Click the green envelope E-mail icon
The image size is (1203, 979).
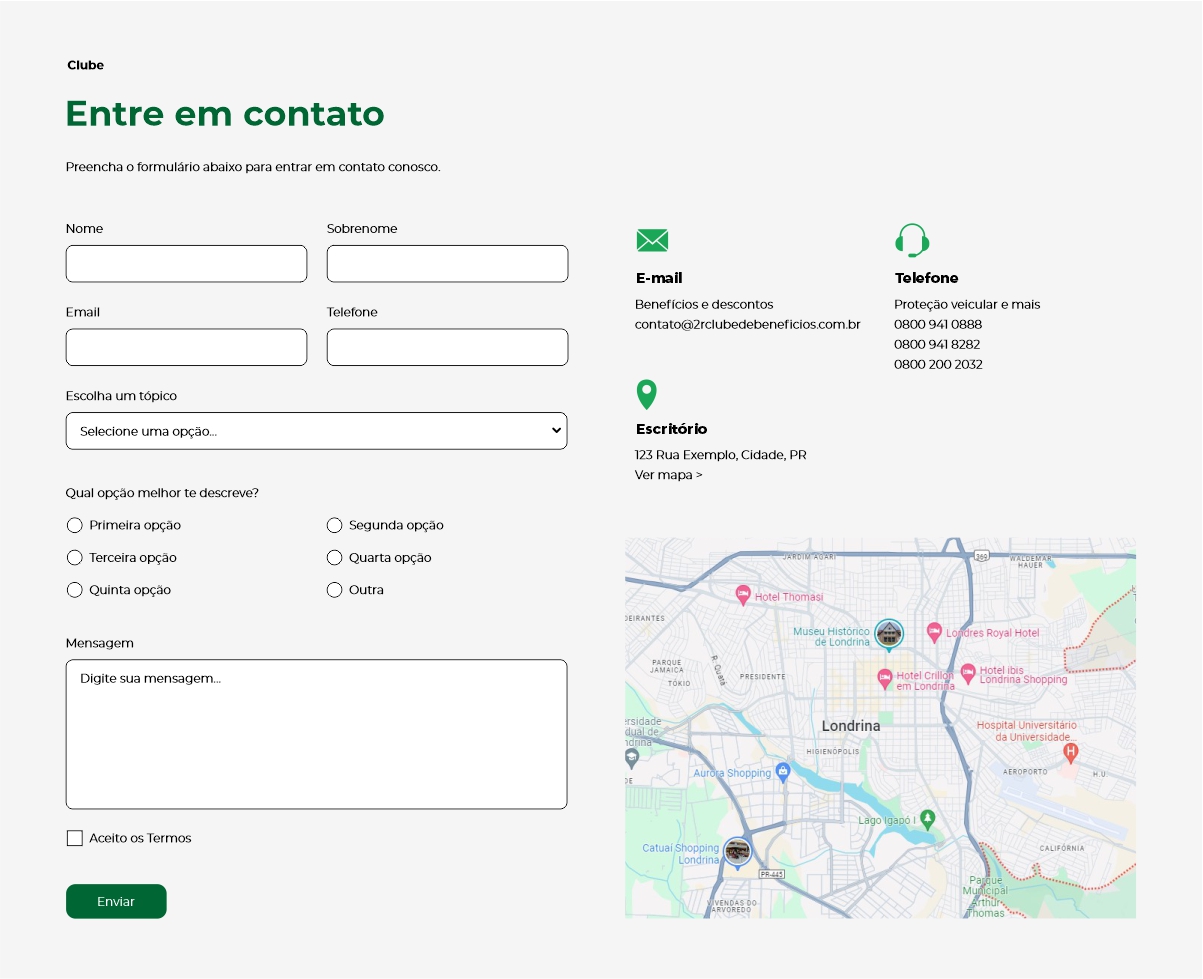click(x=652, y=240)
